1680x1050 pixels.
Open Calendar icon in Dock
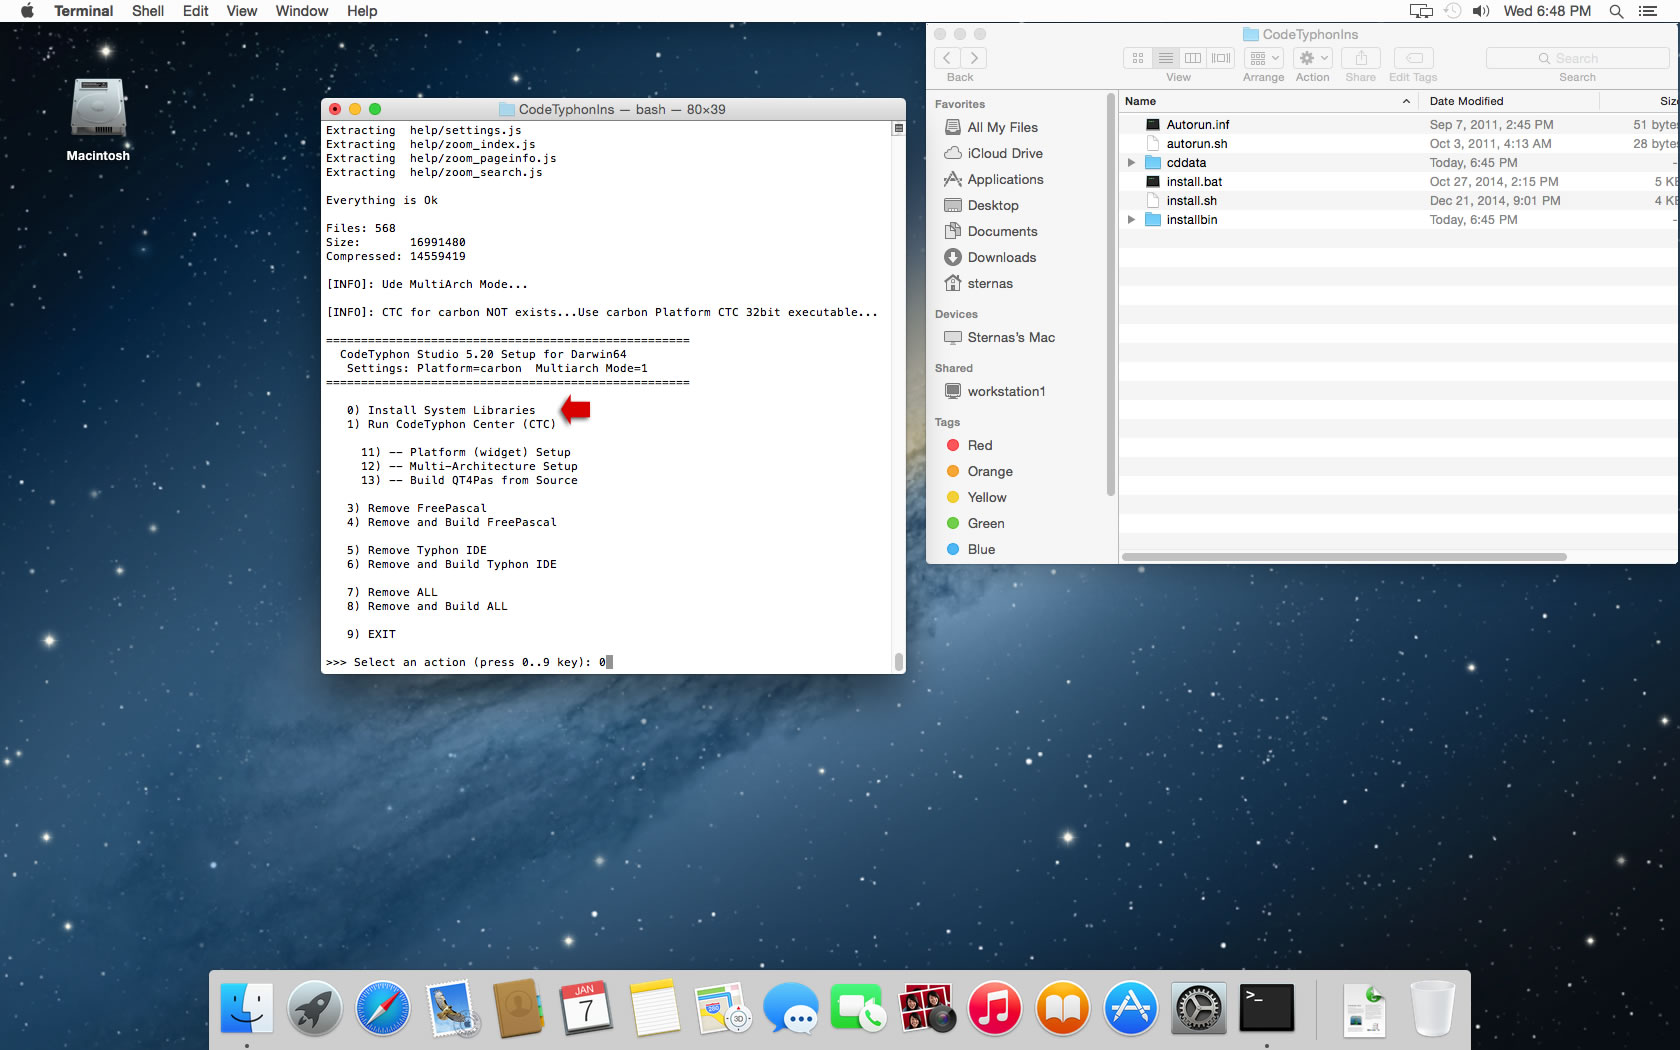coord(586,1007)
